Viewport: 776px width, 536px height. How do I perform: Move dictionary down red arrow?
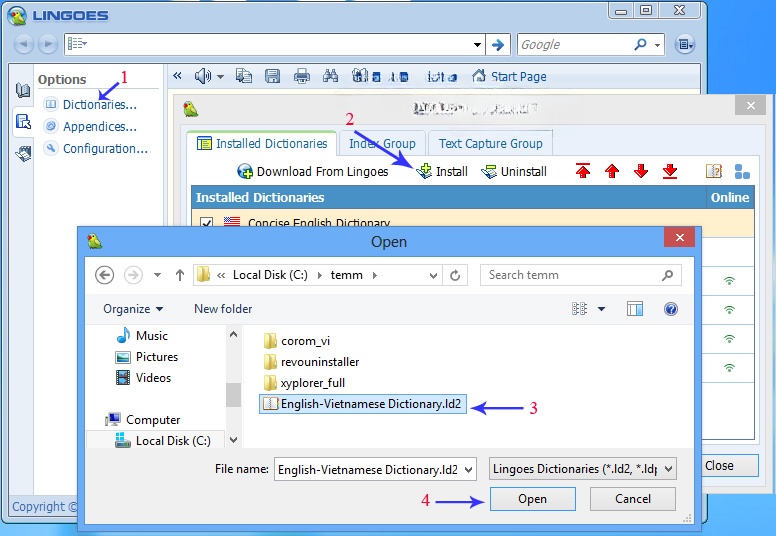641,171
